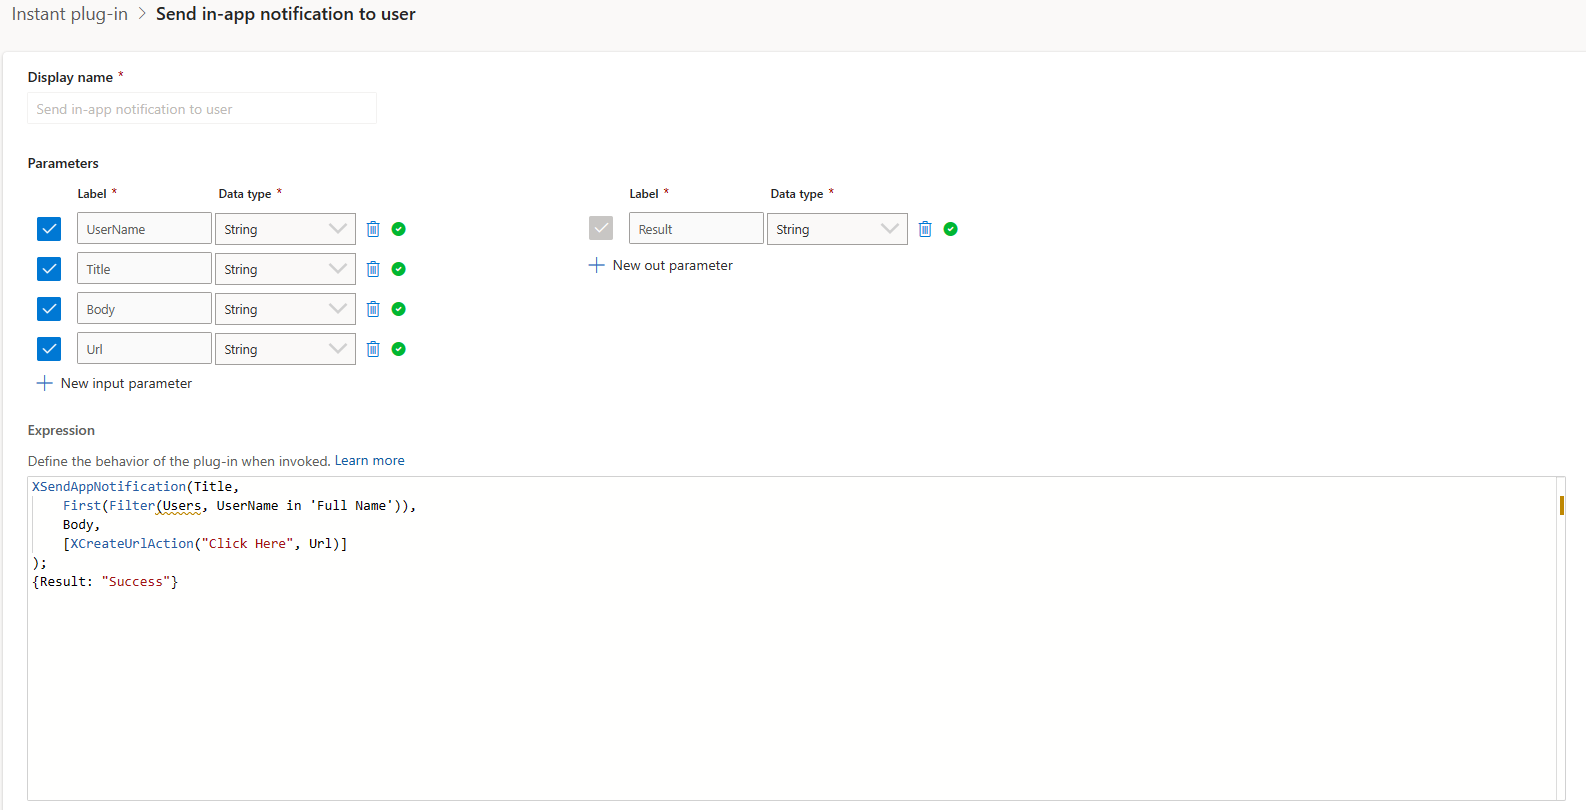This screenshot has height=810, width=1586.
Task: Click the Display name text field
Action: pos(202,109)
